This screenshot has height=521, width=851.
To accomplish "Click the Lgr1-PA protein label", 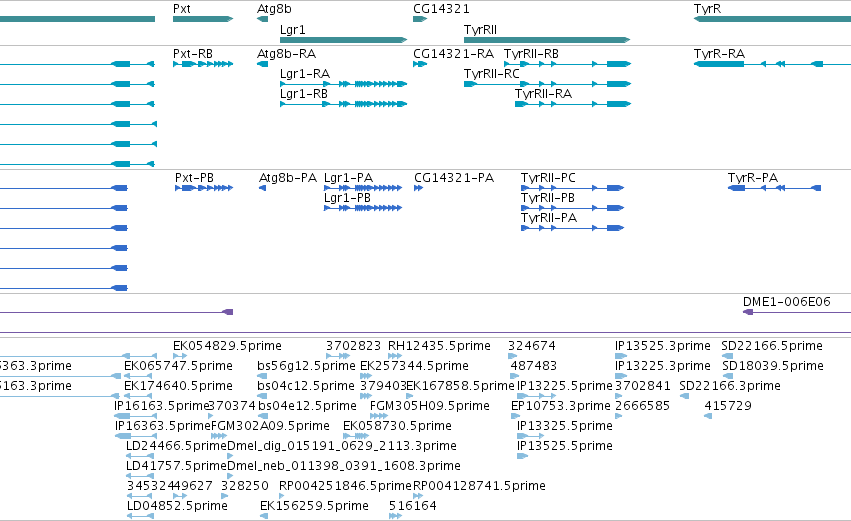I will coord(348,178).
